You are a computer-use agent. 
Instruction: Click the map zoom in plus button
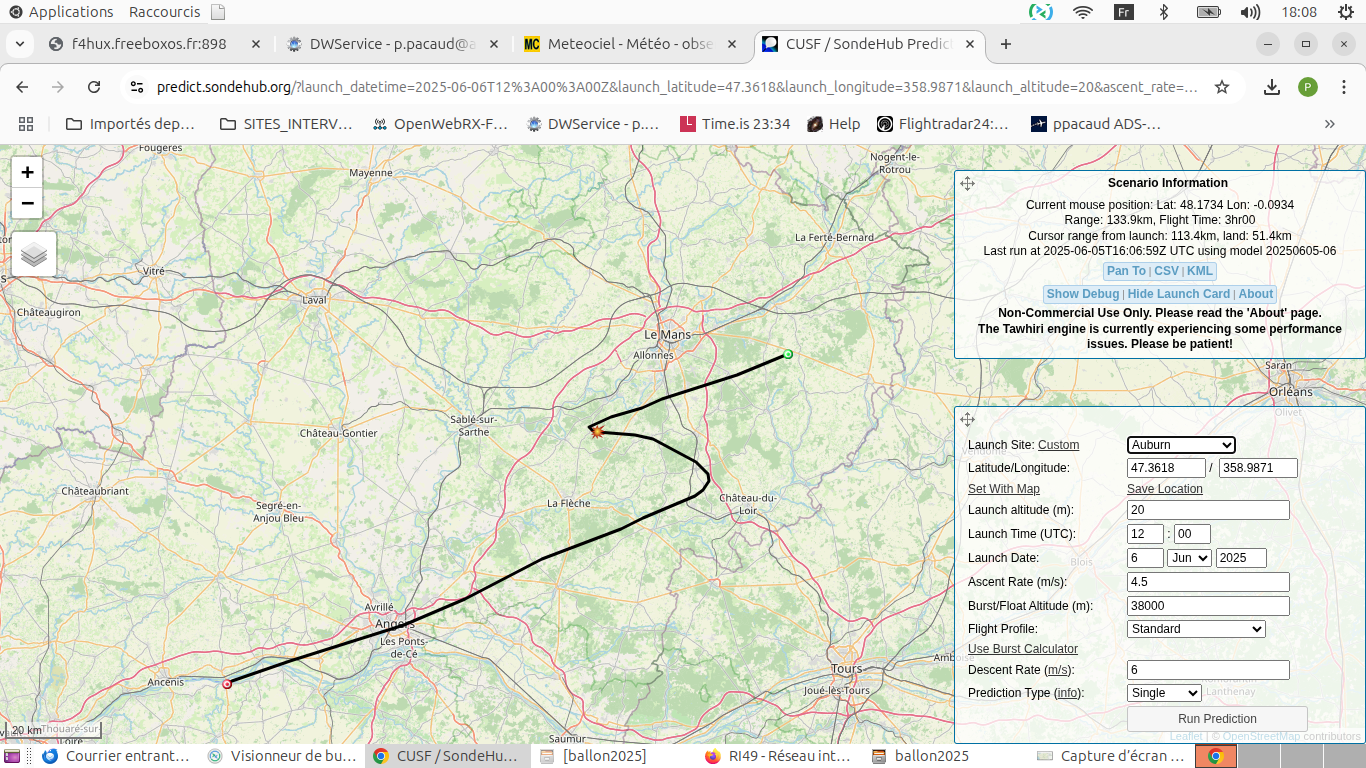[27, 172]
